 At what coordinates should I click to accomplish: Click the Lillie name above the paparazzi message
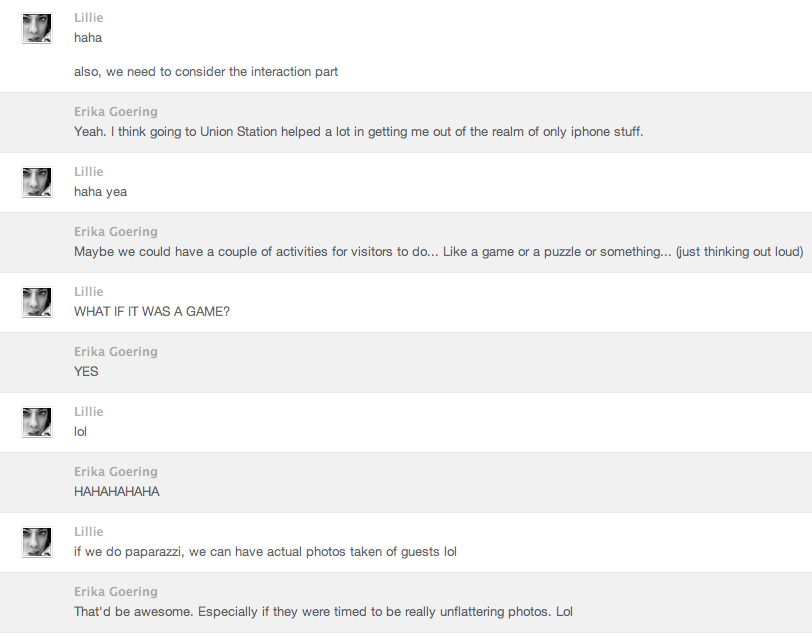88,532
